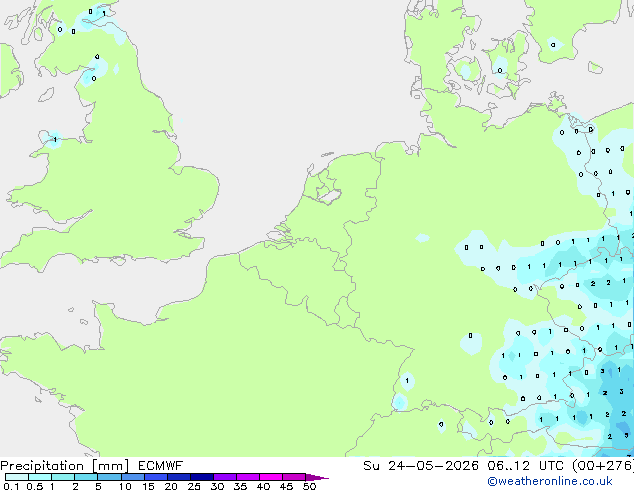Select the magenta 40–45 mm legend swatch
The width and height of the screenshot is (634, 490).
(x=271, y=477)
